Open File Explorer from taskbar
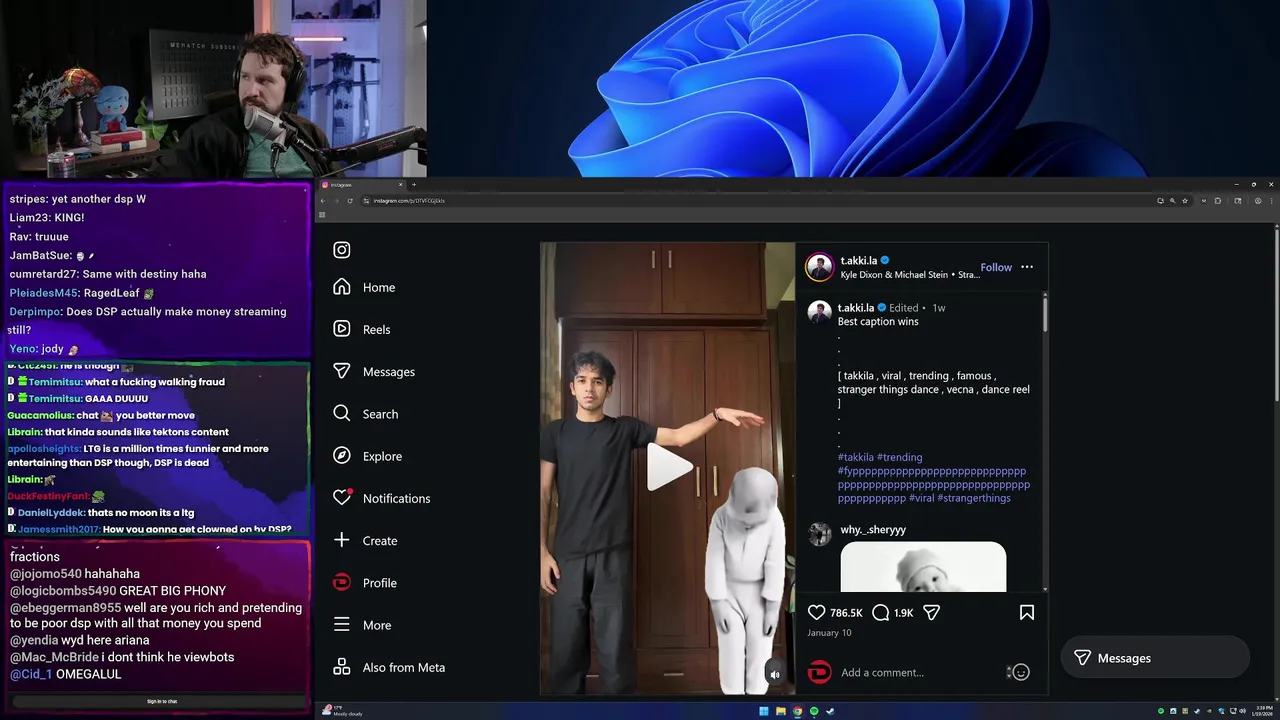 (x=781, y=711)
